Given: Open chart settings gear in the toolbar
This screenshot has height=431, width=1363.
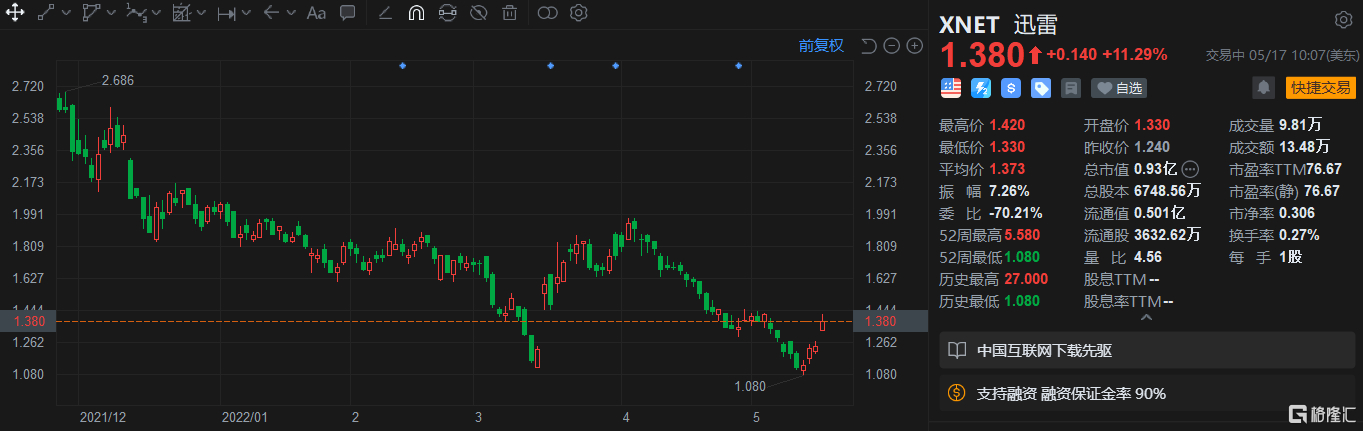Looking at the screenshot, I should [x=578, y=13].
